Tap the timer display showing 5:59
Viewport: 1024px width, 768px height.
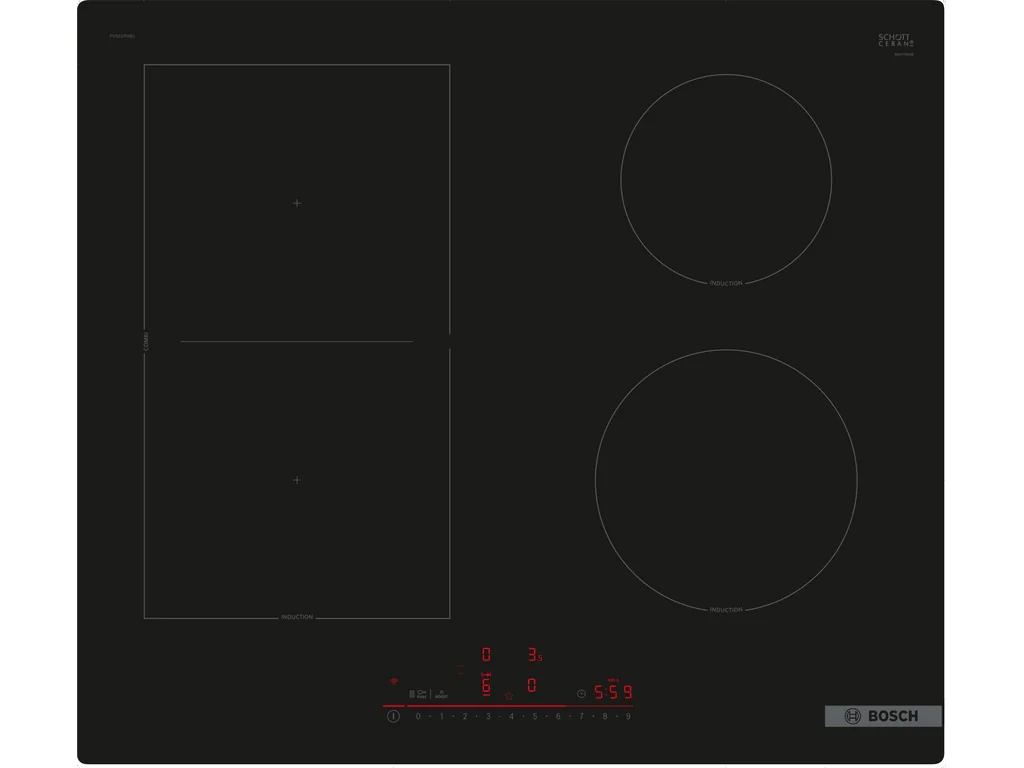tap(613, 690)
